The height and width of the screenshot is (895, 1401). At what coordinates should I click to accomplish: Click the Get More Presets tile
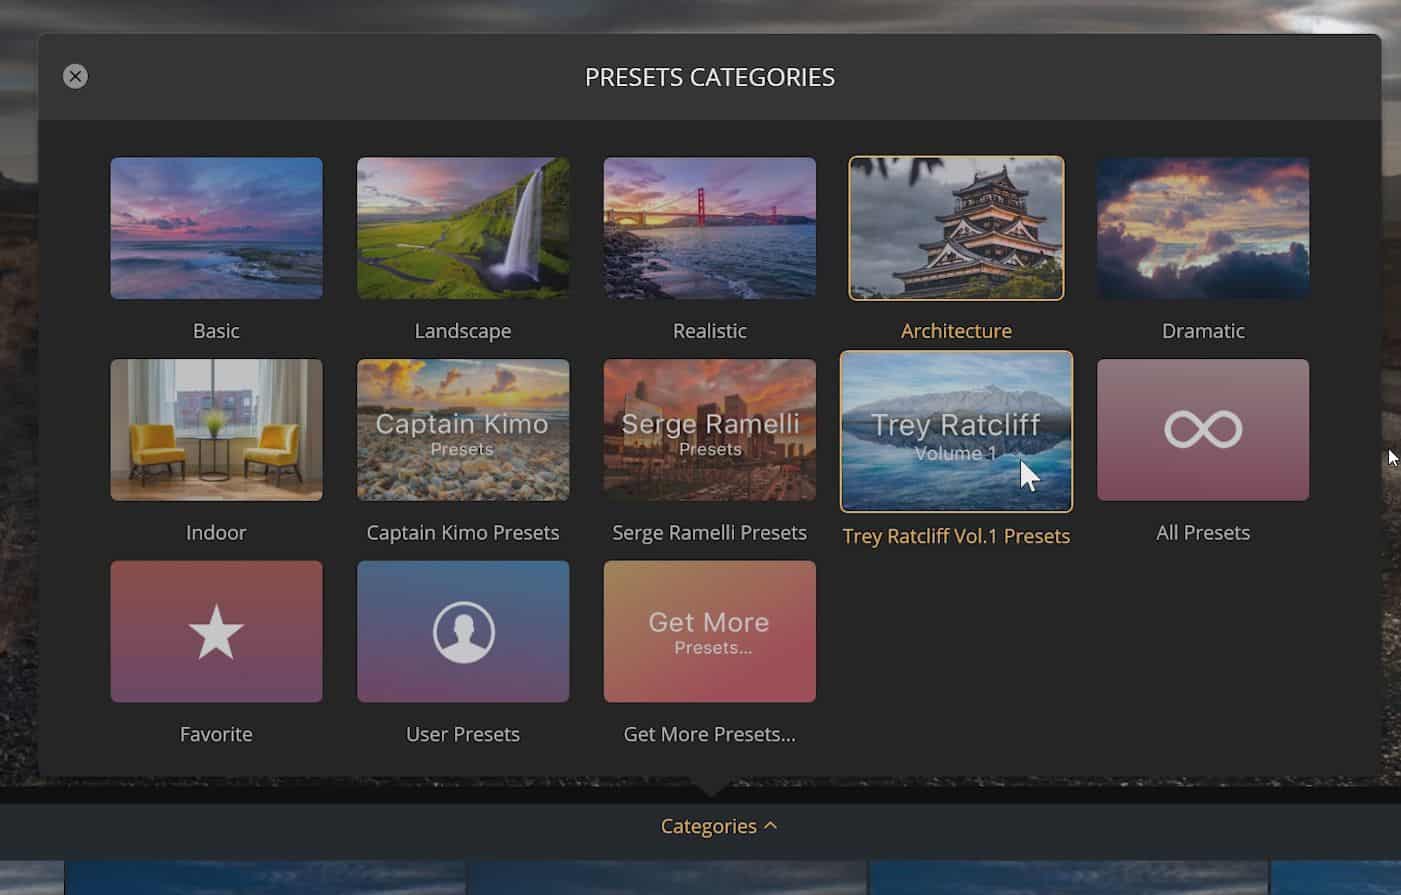[709, 632]
